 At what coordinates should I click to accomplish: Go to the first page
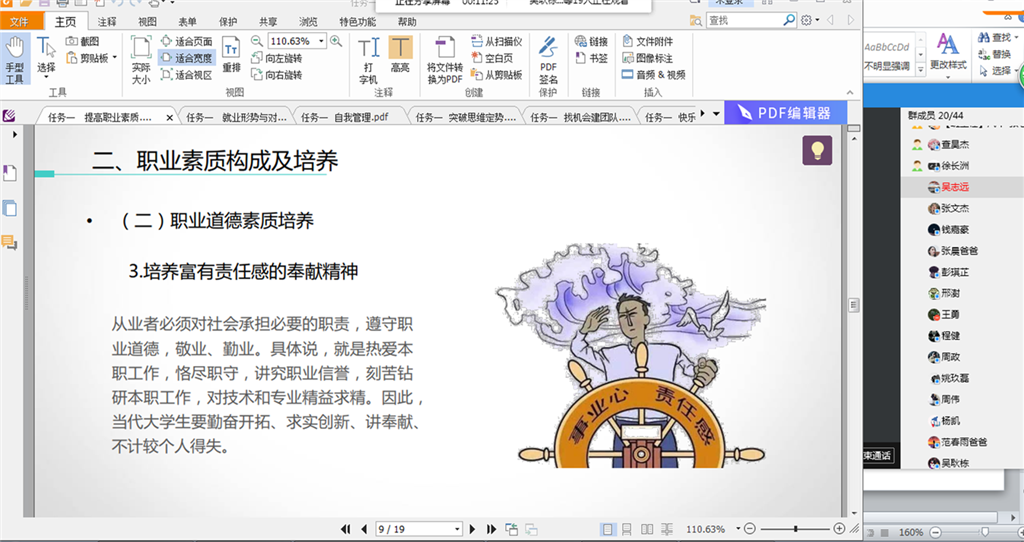tap(346, 529)
